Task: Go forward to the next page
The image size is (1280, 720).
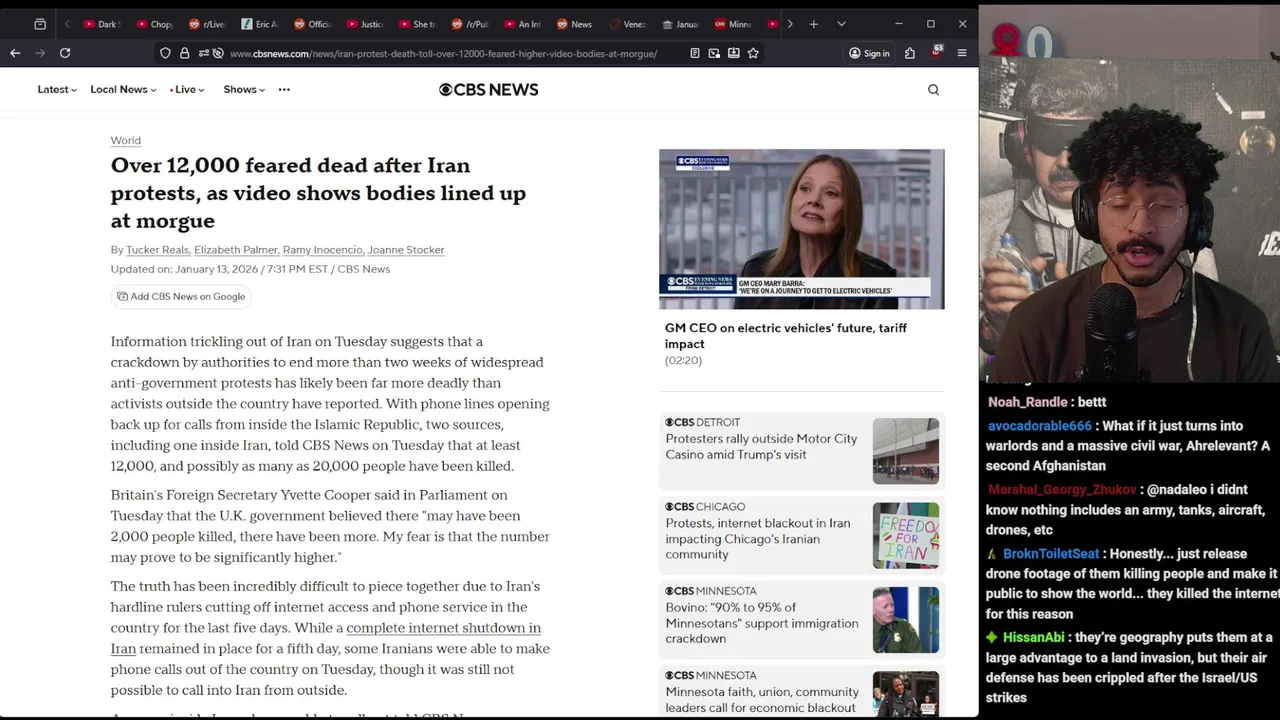Action: pos(40,53)
